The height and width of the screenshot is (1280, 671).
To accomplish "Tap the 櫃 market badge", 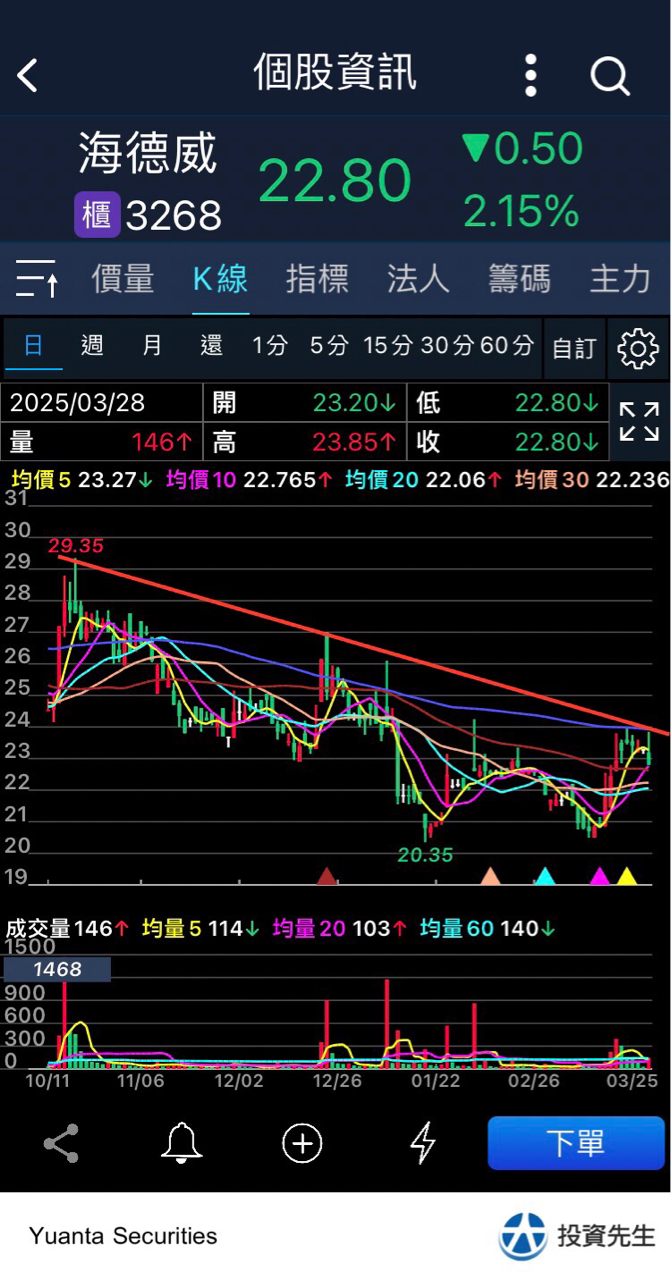I will [97, 215].
